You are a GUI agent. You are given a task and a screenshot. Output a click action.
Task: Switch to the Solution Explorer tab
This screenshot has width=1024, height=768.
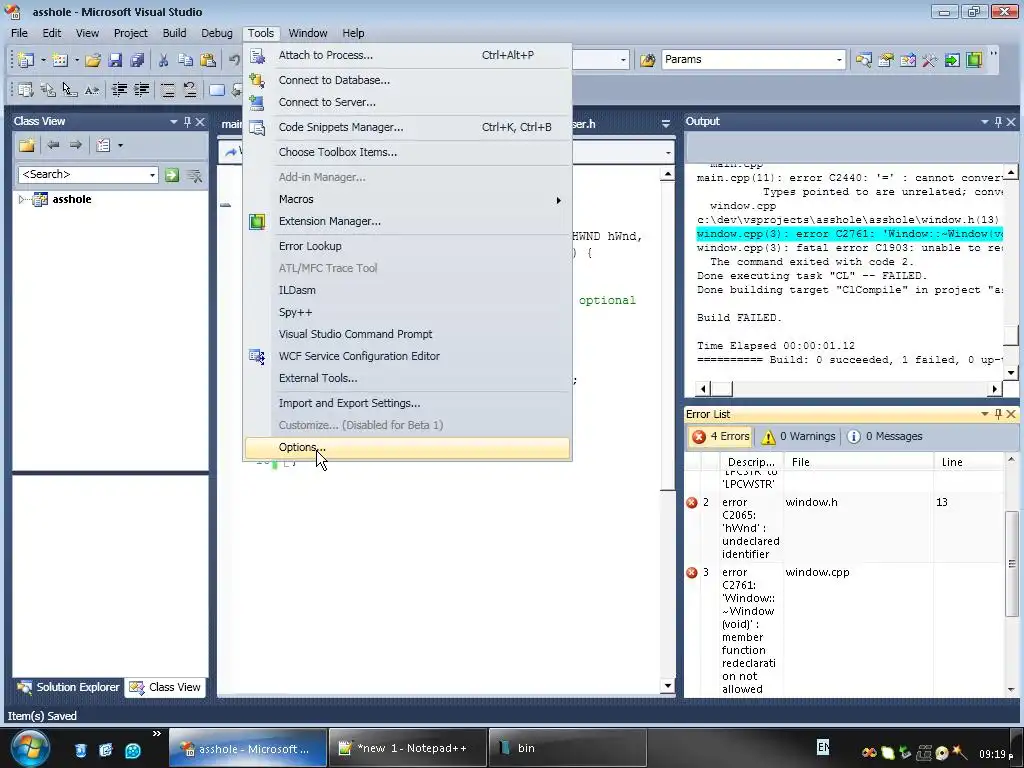tap(69, 687)
